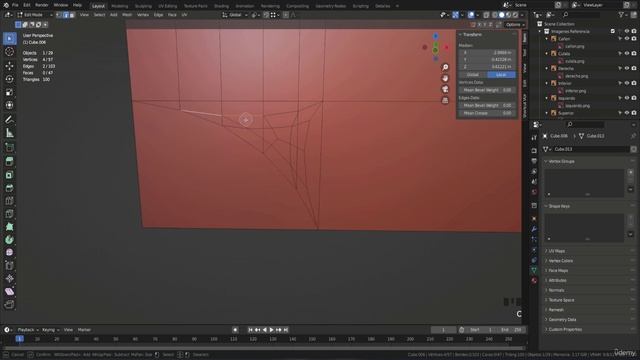
Task: Activate the Rotate tool
Action: (x=9, y=79)
